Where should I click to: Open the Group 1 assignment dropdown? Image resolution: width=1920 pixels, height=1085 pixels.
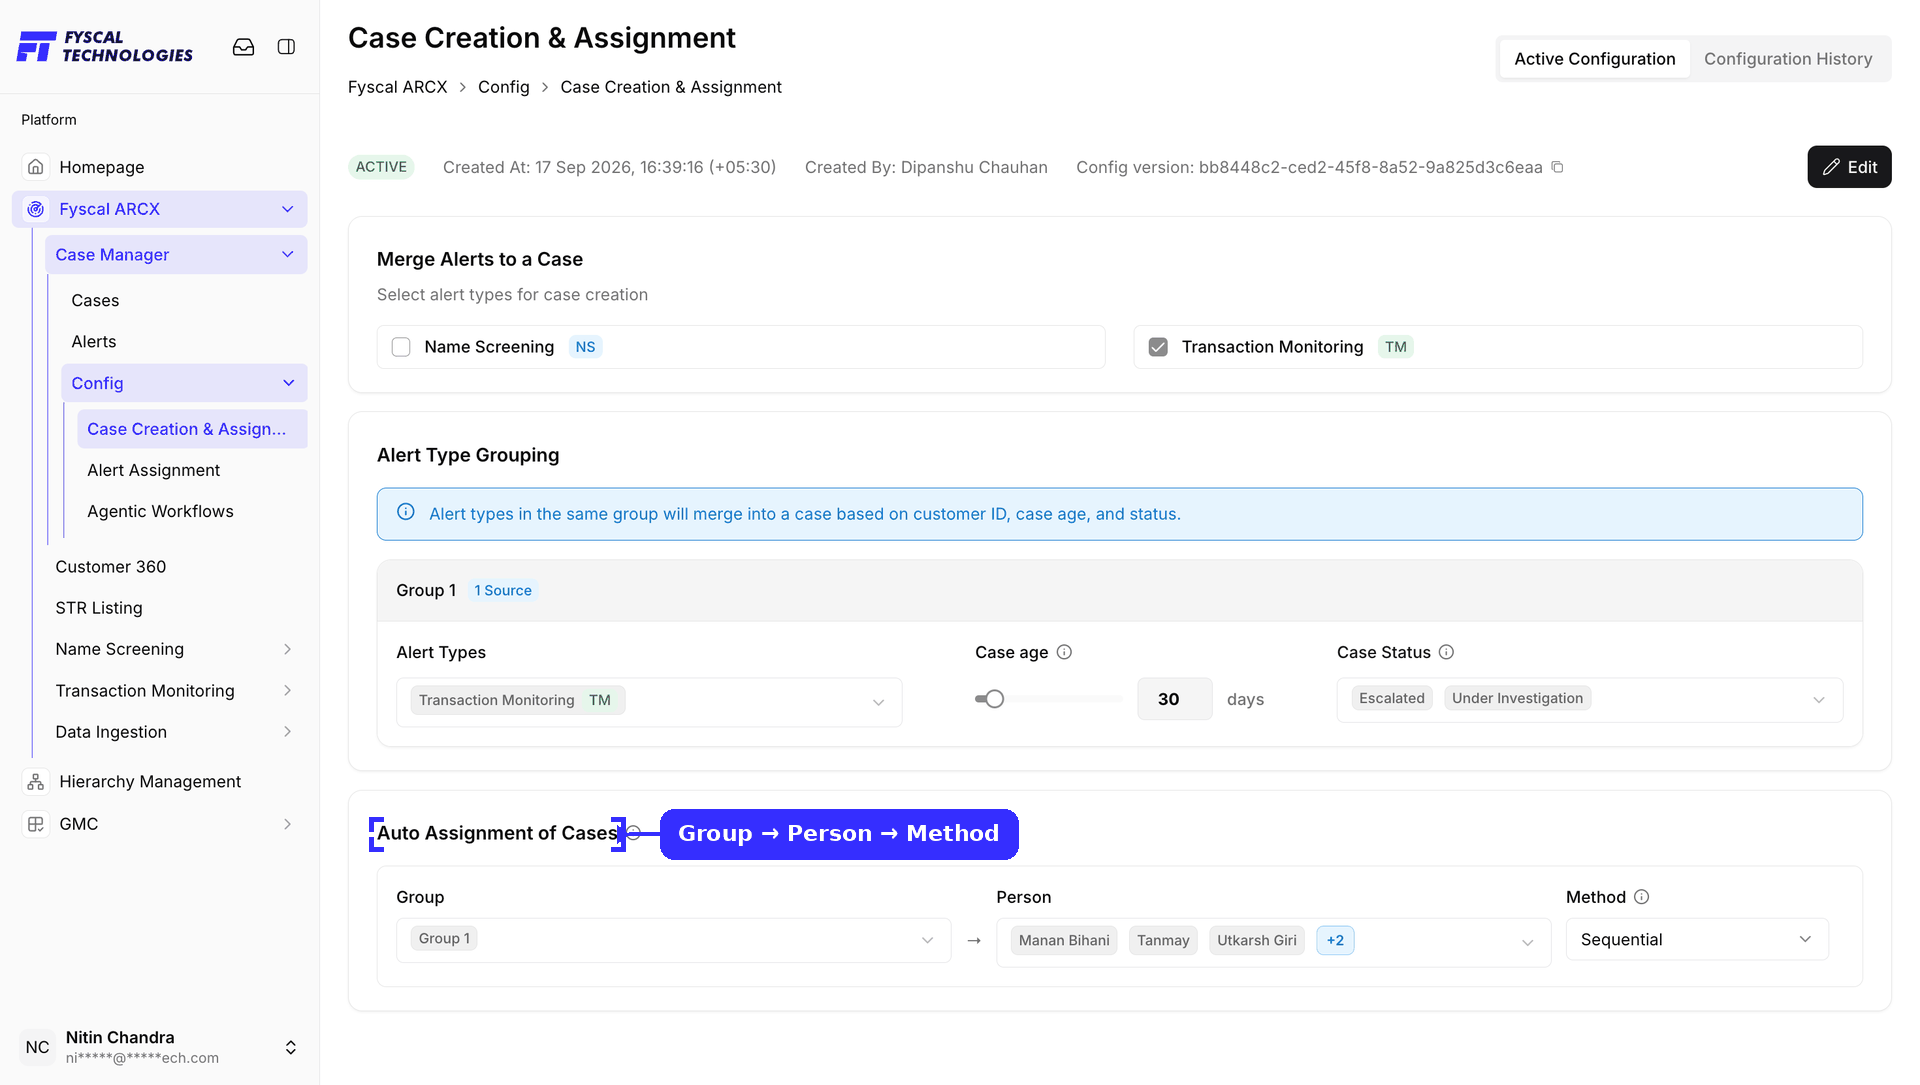click(673, 940)
